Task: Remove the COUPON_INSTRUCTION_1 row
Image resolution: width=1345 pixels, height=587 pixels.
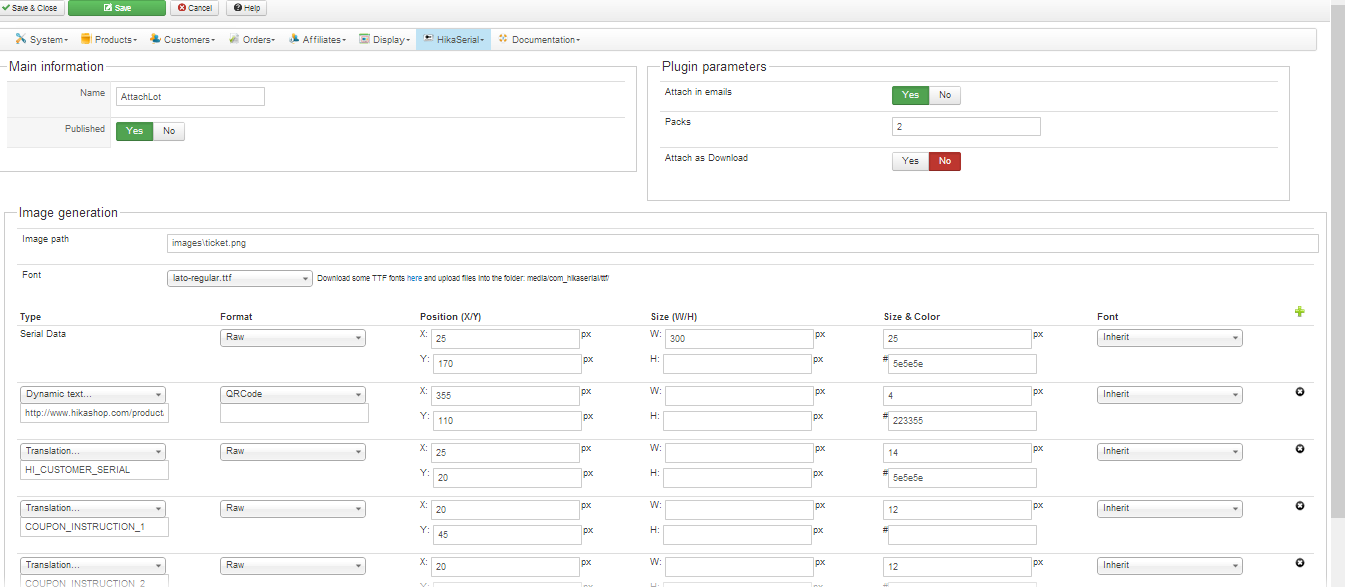Action: click(1299, 506)
